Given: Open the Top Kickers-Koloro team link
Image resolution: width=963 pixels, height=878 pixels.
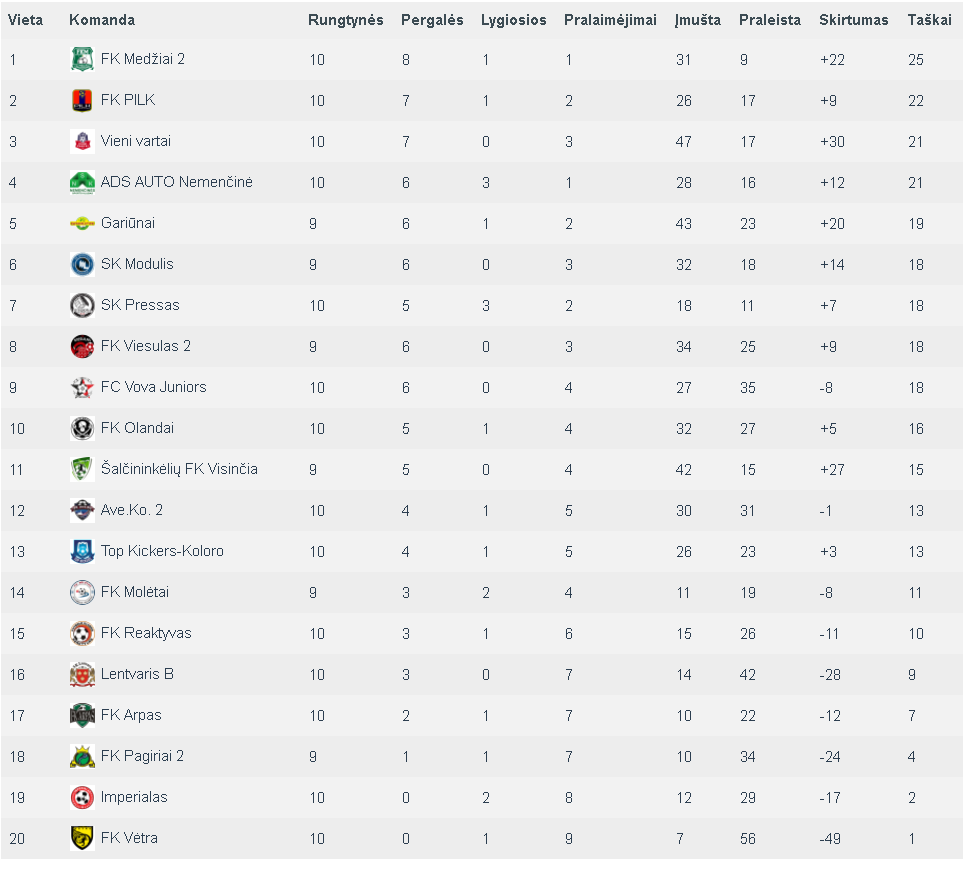Looking at the screenshot, I should [162, 551].
